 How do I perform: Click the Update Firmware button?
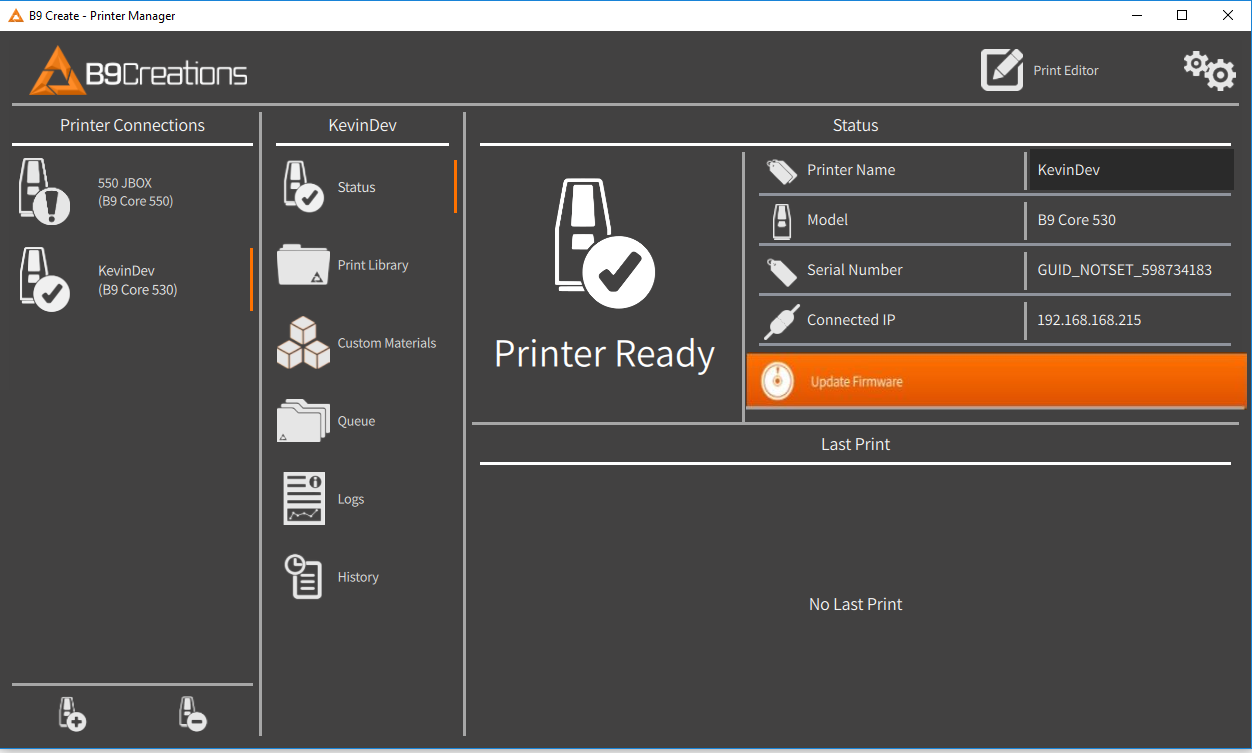[997, 381]
